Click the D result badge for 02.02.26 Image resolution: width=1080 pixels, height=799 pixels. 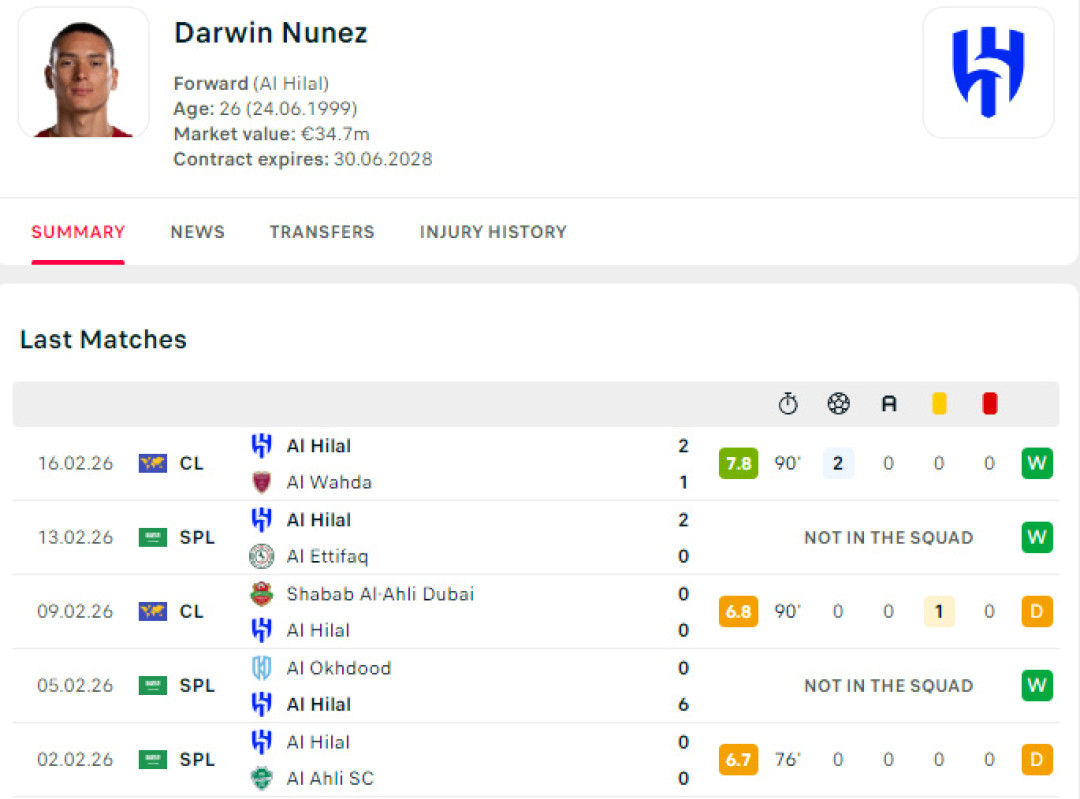pos(1037,760)
